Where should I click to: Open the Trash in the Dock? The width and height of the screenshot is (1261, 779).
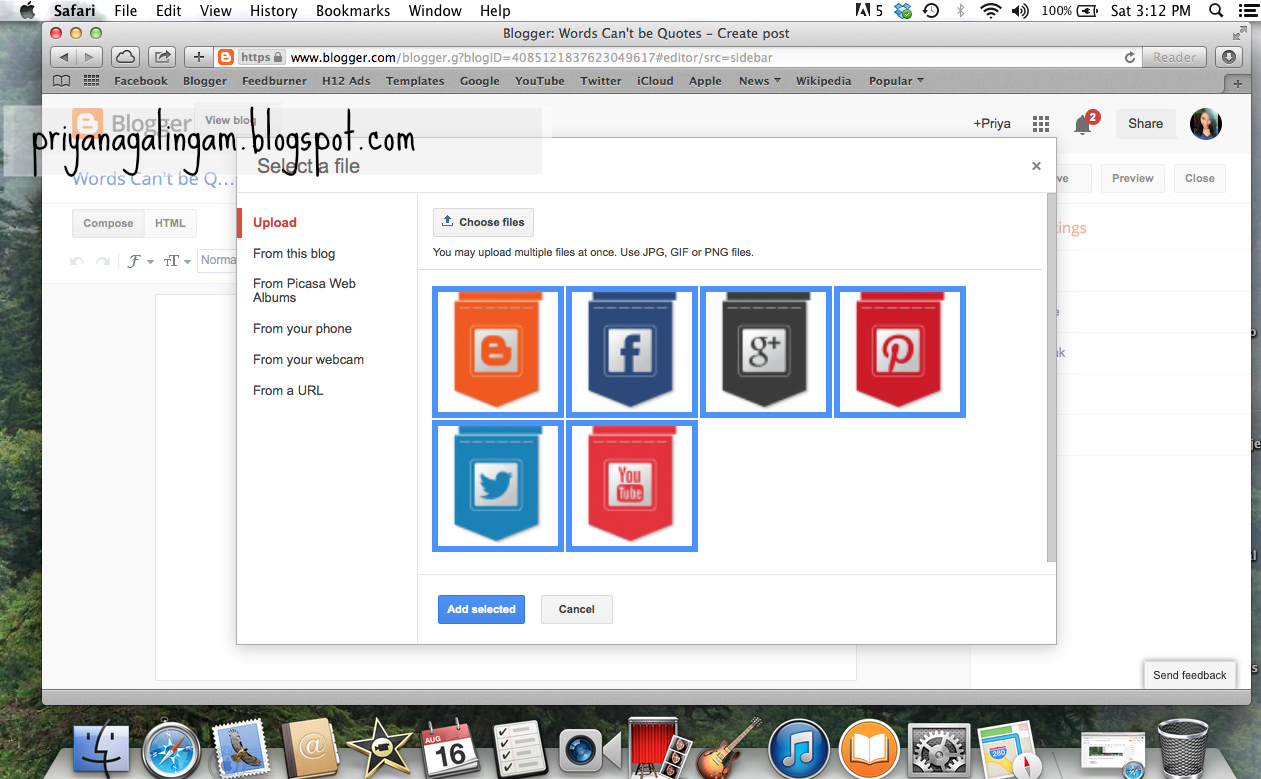[1183, 748]
